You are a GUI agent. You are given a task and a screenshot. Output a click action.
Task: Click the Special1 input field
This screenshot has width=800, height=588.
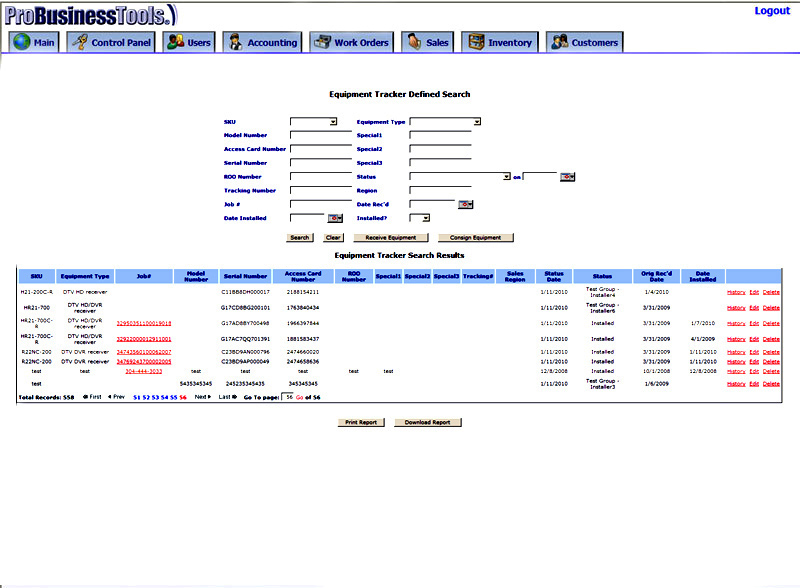pos(440,135)
